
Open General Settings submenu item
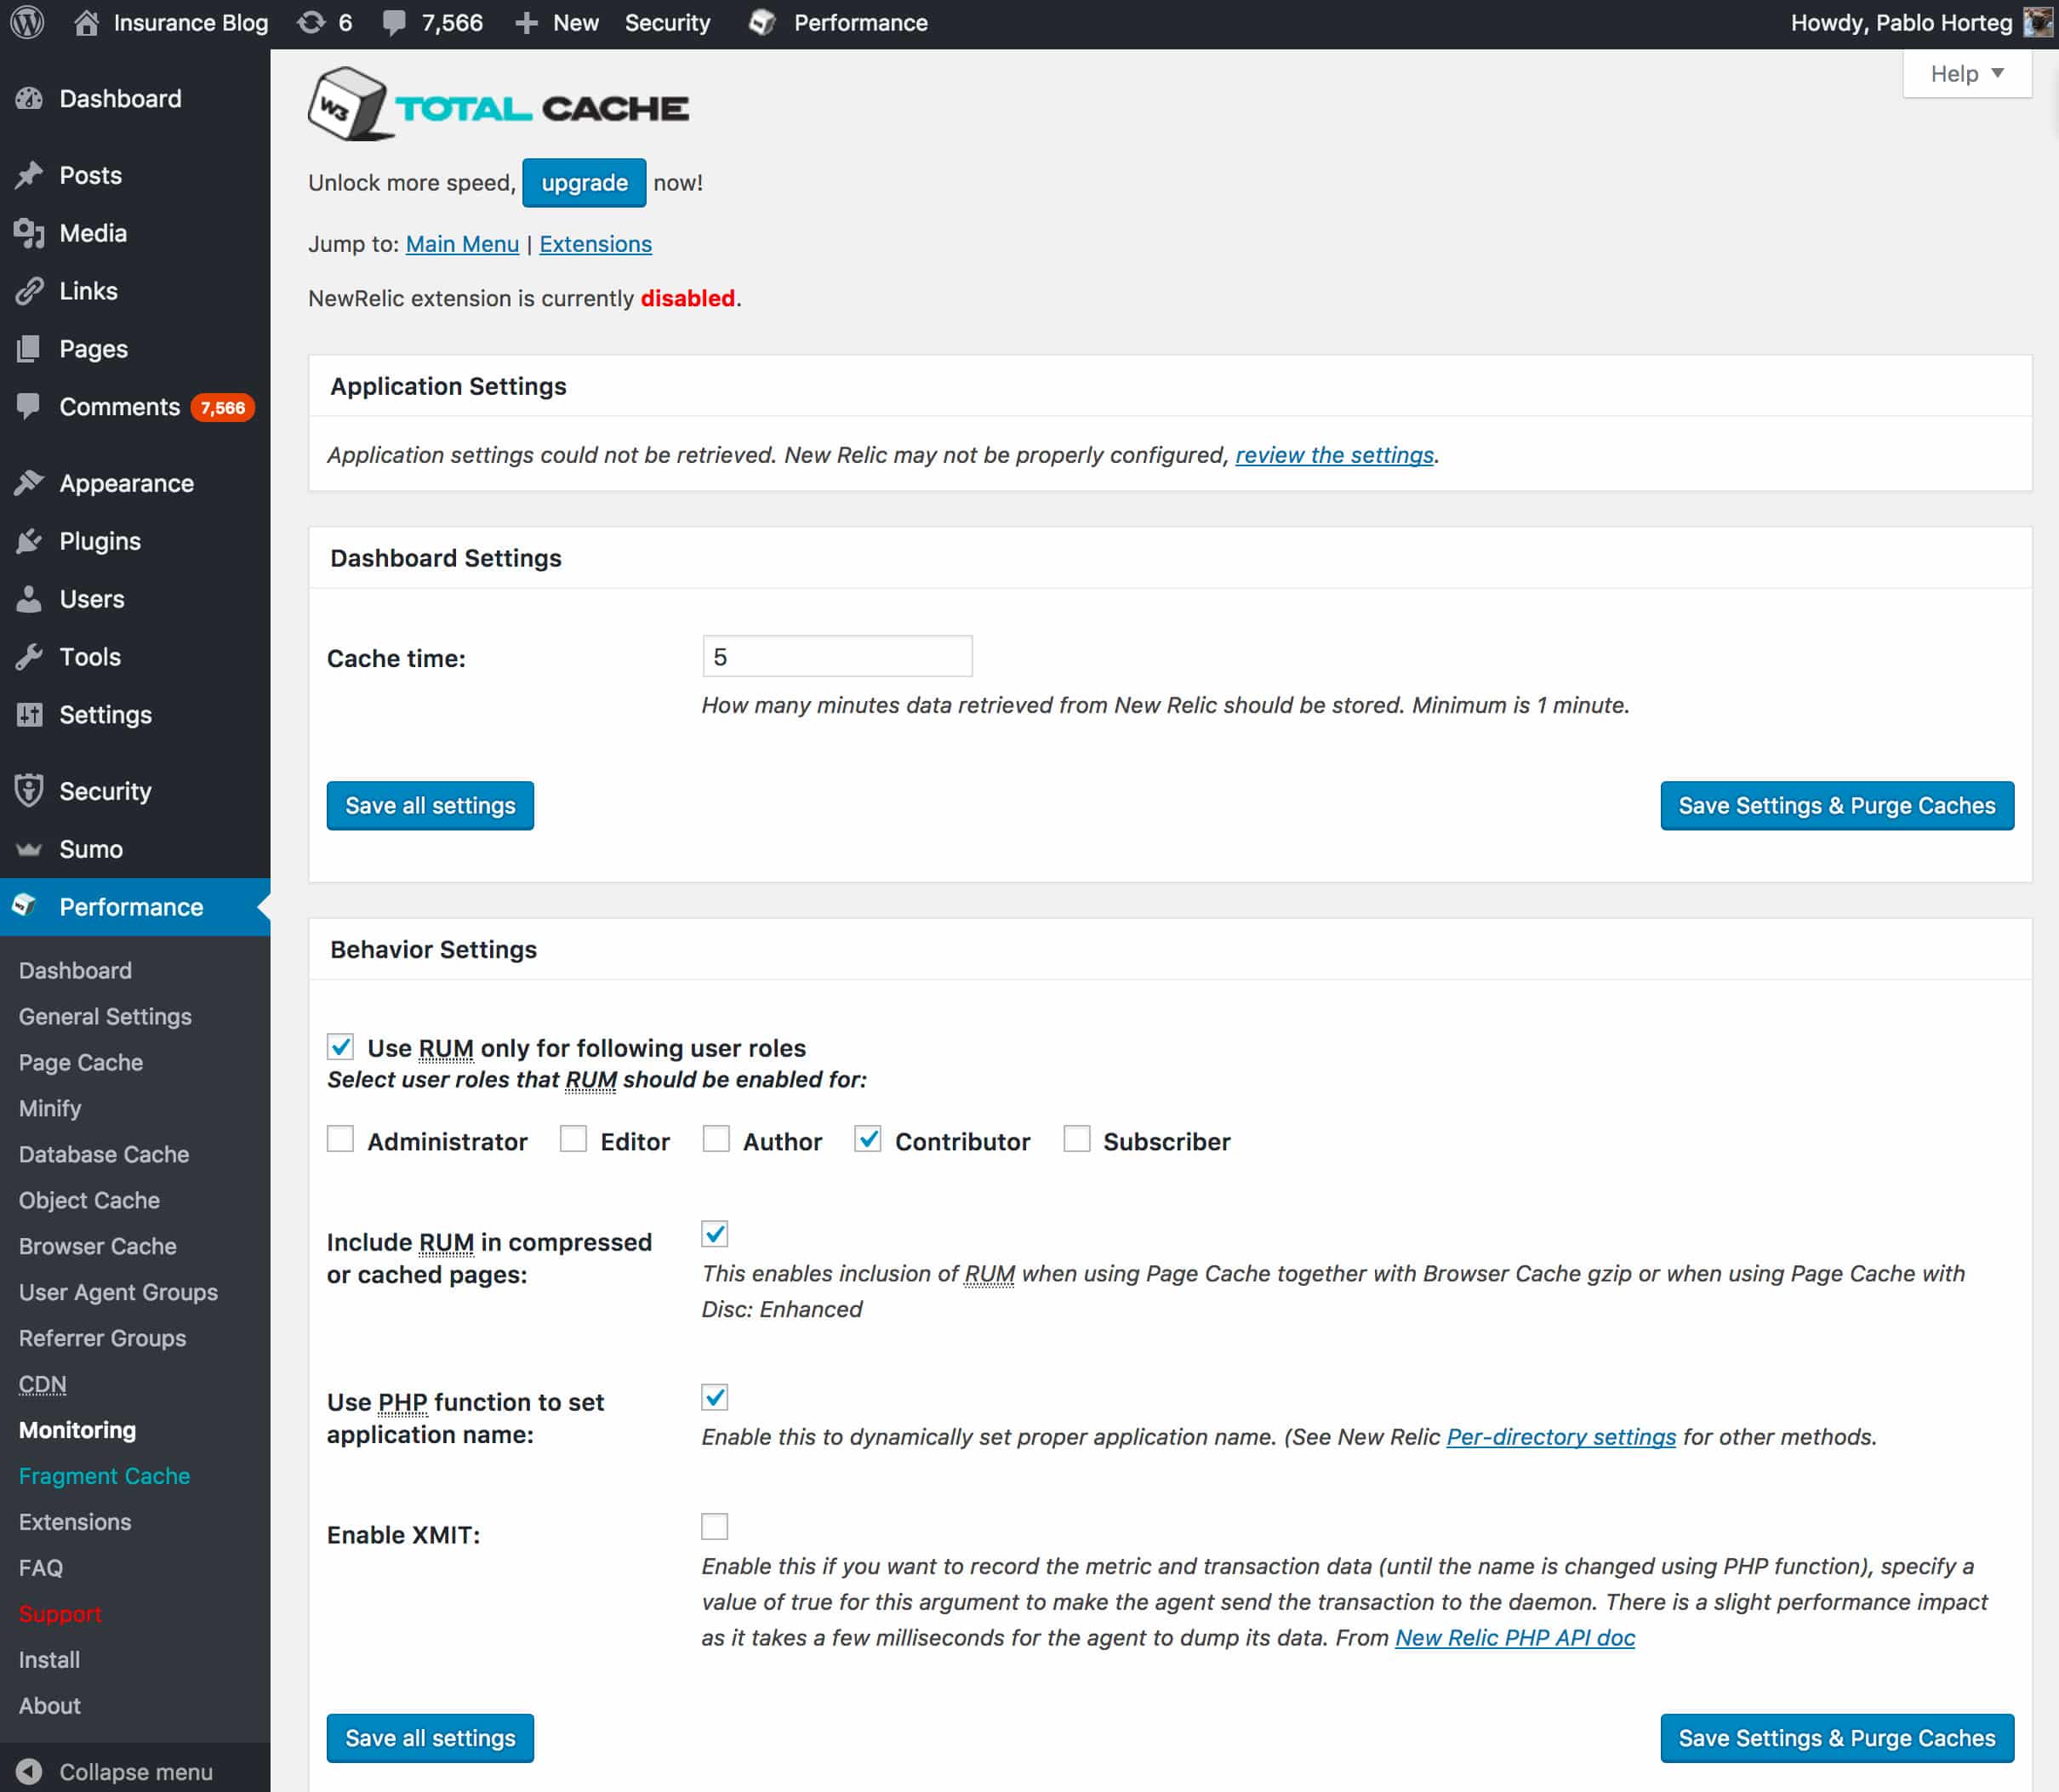[105, 1016]
